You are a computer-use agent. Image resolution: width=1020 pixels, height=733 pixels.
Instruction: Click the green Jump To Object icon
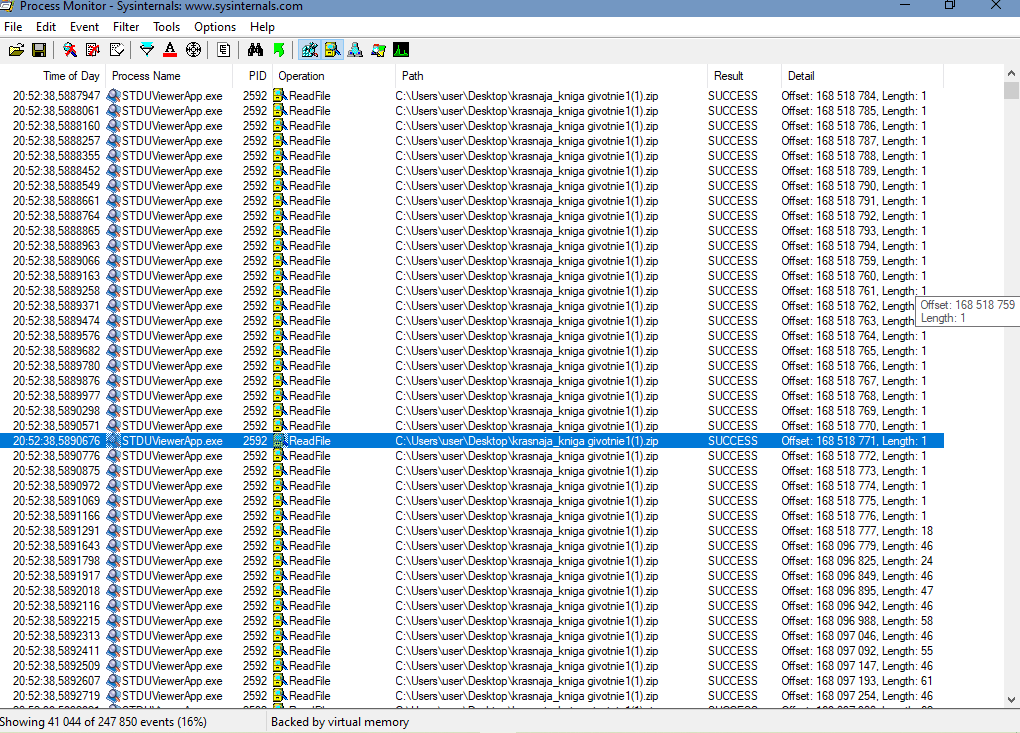pyautogui.click(x=279, y=50)
